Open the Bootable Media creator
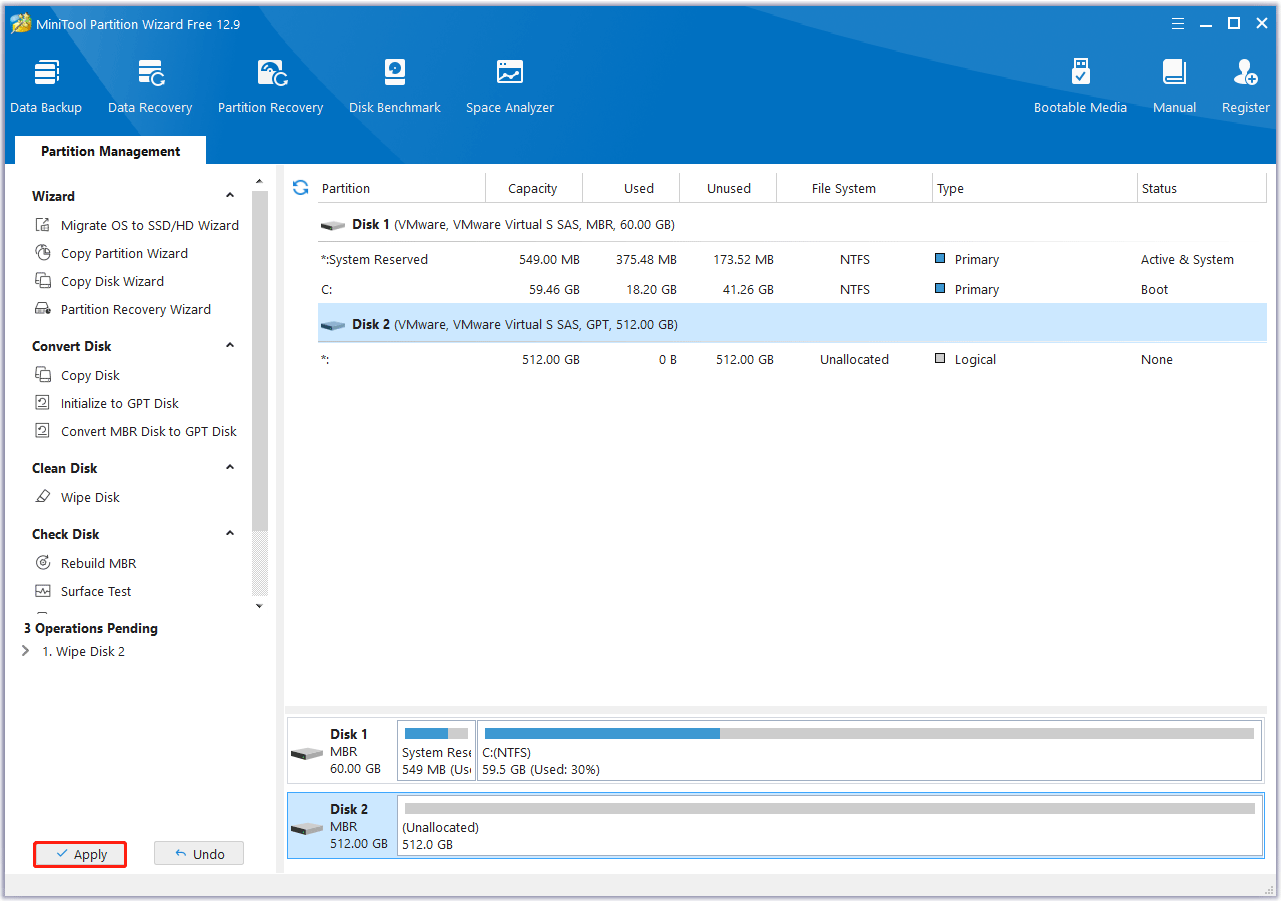The width and height of the screenshot is (1282, 903). [1080, 84]
